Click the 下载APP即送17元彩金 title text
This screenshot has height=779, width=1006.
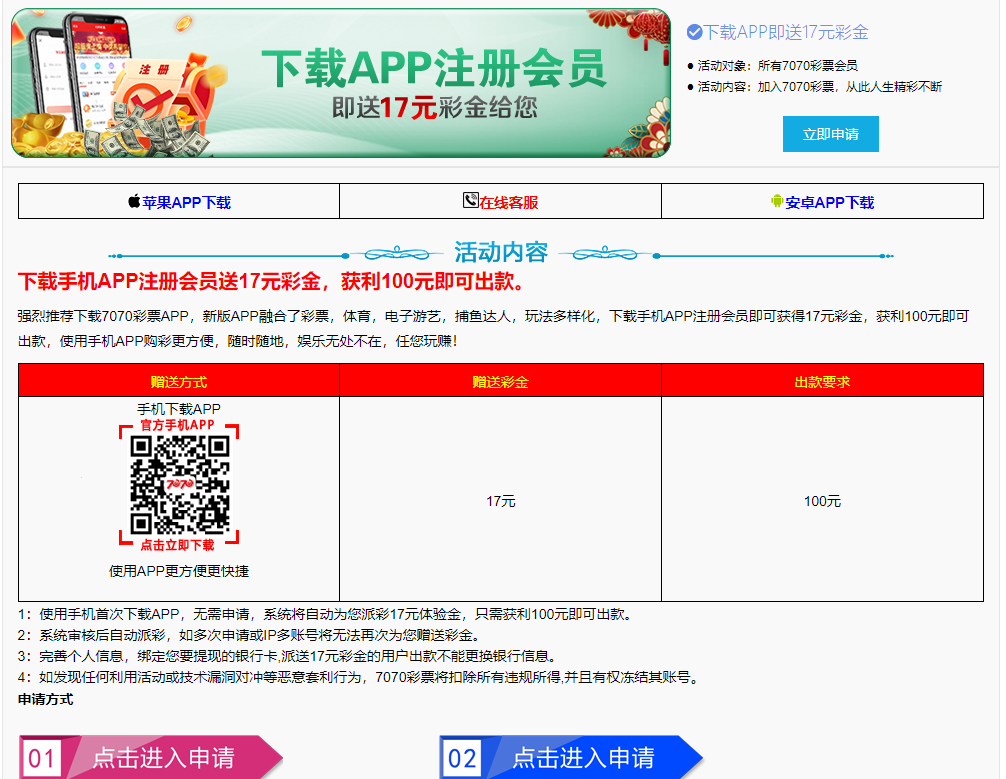(786, 32)
